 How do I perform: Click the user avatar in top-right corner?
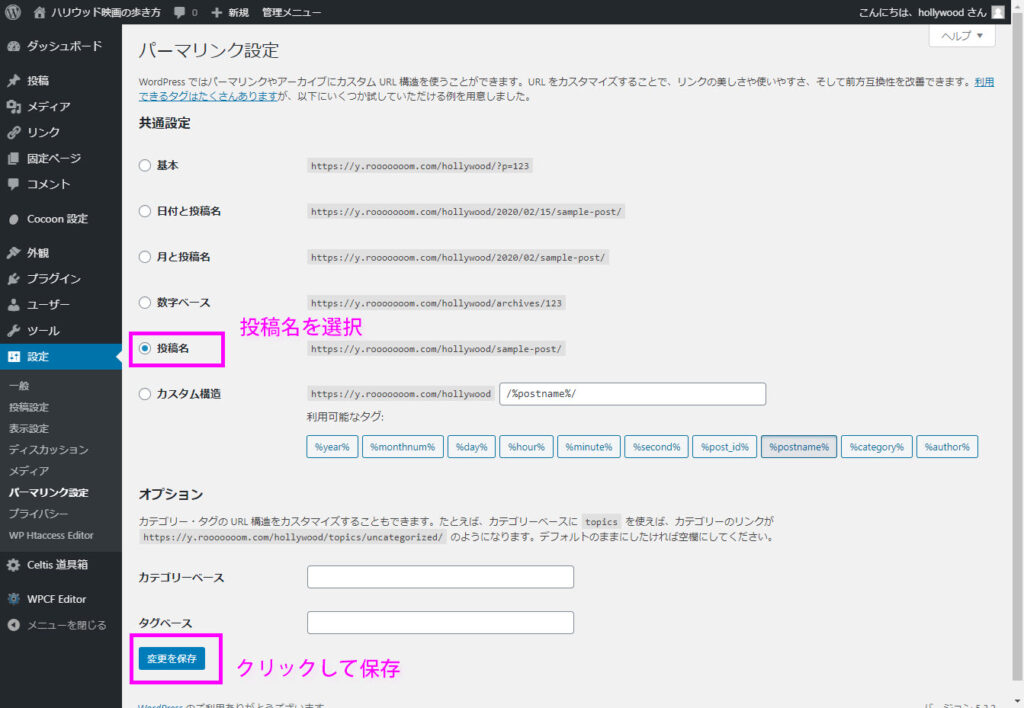(x=997, y=12)
